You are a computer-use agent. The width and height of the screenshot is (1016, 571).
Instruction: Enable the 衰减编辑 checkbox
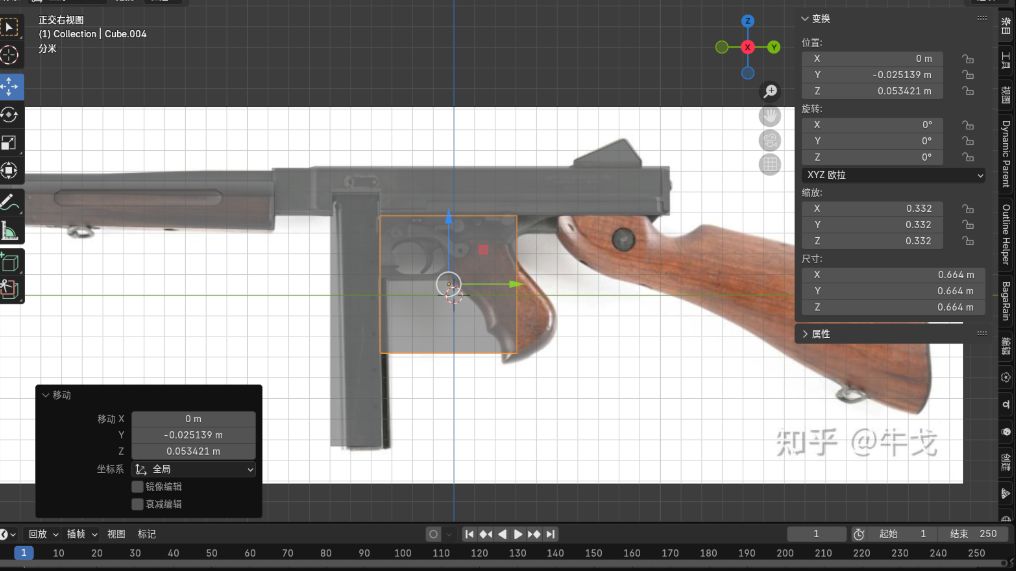coord(137,504)
